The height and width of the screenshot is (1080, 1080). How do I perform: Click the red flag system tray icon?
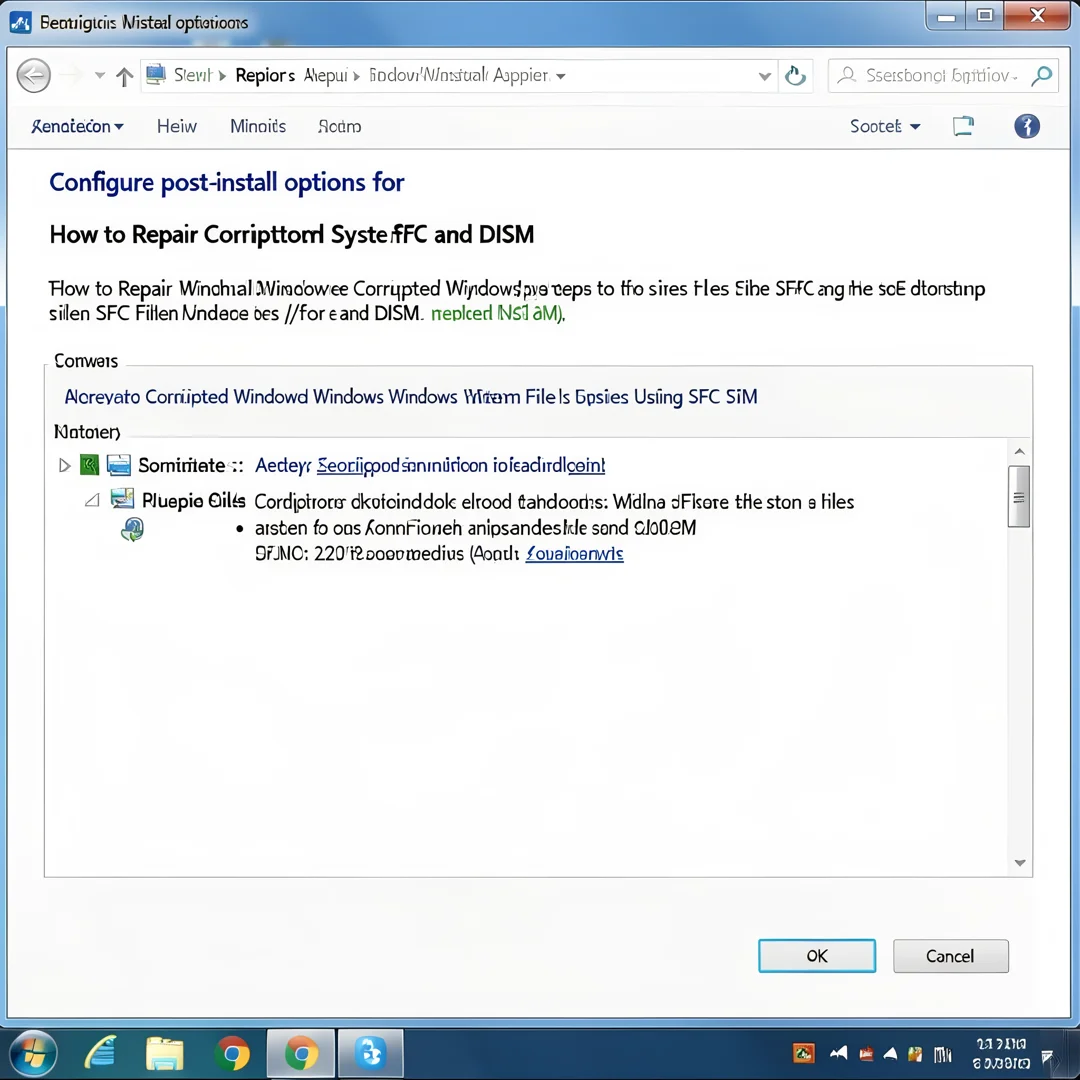coord(866,1054)
